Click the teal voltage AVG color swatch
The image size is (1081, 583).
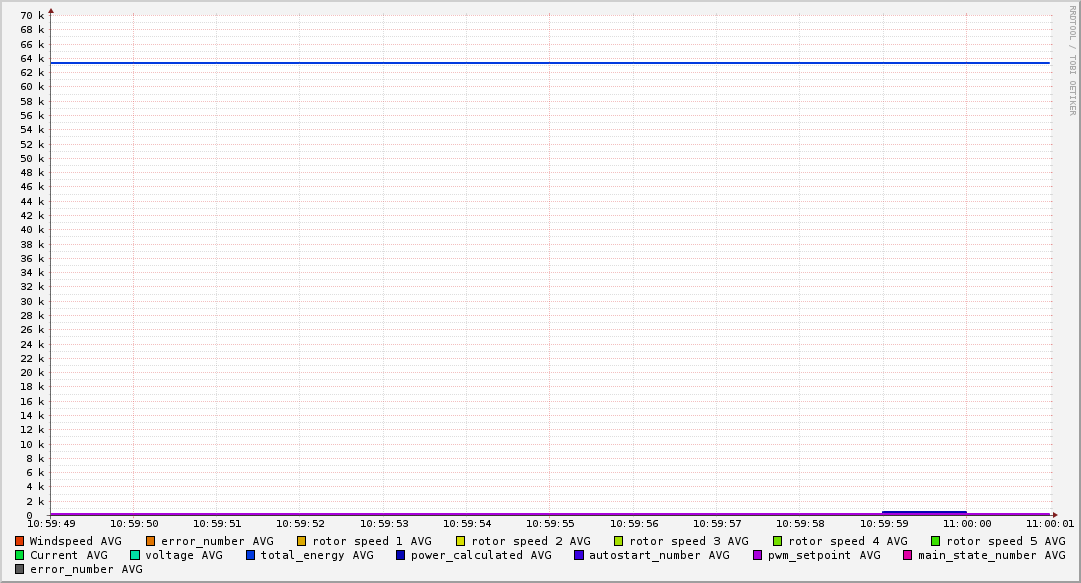[x=135, y=555]
